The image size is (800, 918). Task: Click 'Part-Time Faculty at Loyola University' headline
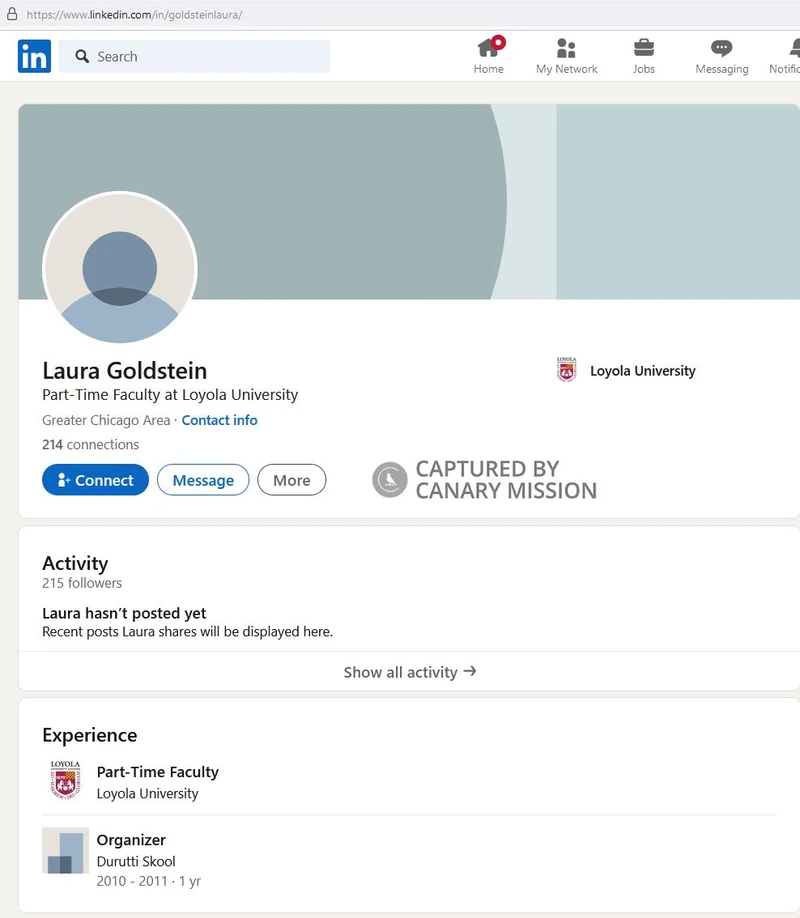(170, 395)
